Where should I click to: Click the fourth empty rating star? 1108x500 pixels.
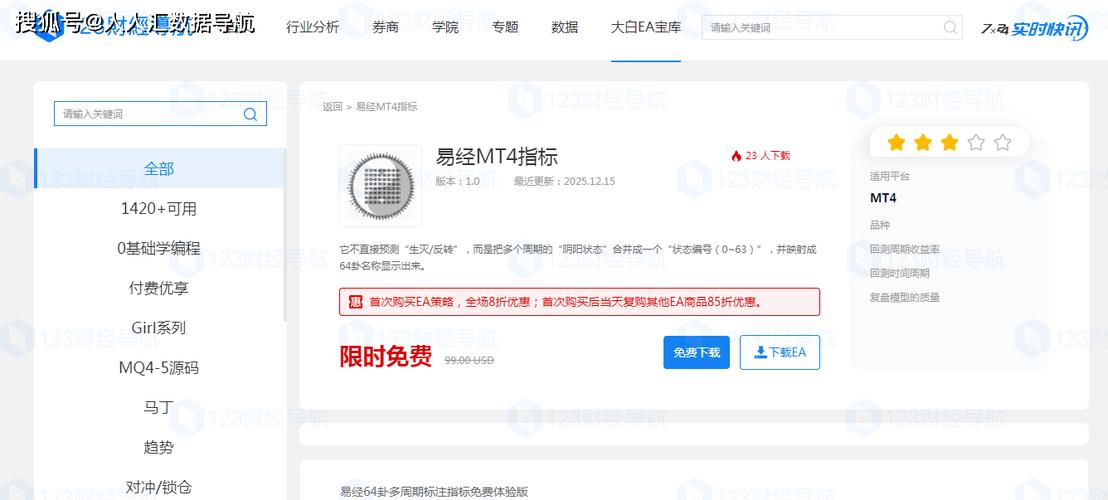[x=976, y=143]
